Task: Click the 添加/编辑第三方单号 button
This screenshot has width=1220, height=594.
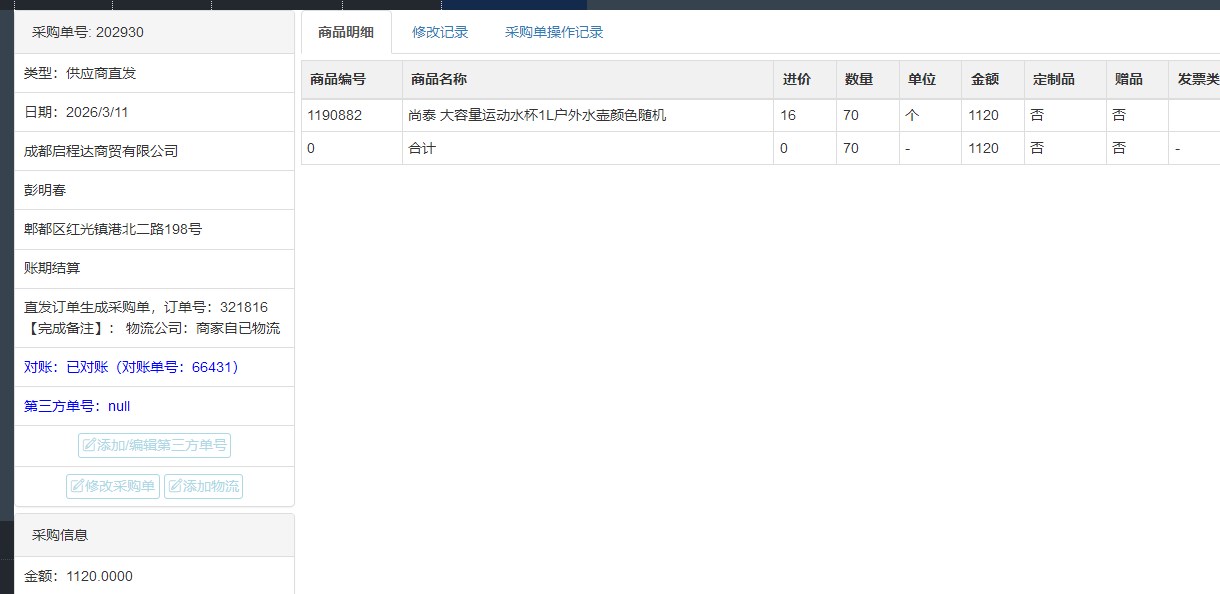Action: point(154,445)
